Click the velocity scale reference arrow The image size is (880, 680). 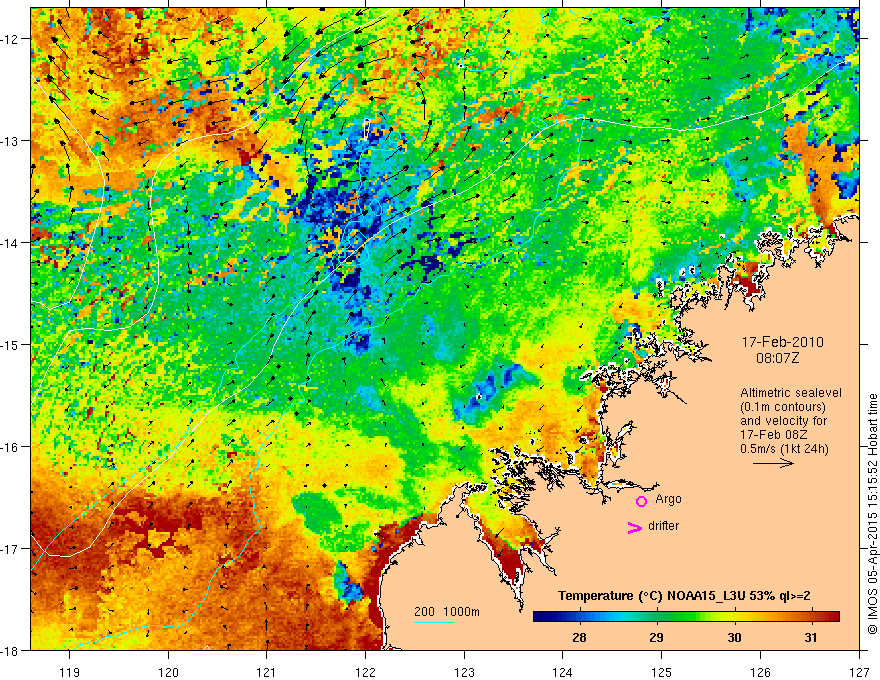point(773,463)
